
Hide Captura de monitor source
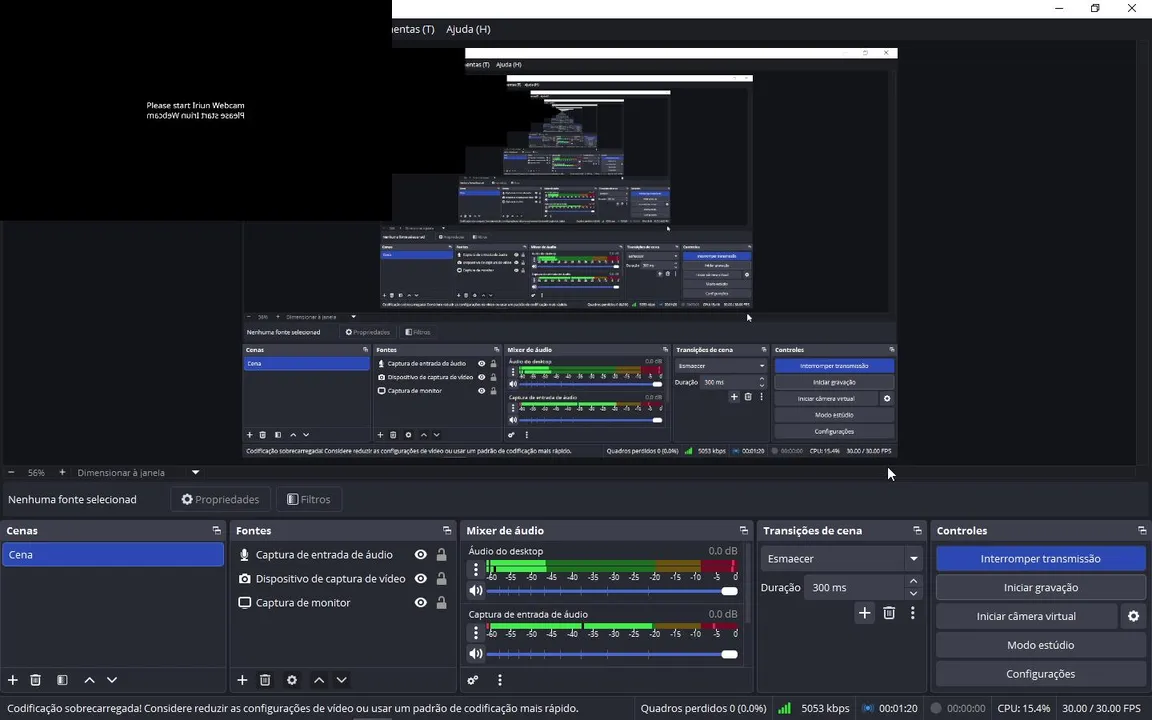point(420,602)
